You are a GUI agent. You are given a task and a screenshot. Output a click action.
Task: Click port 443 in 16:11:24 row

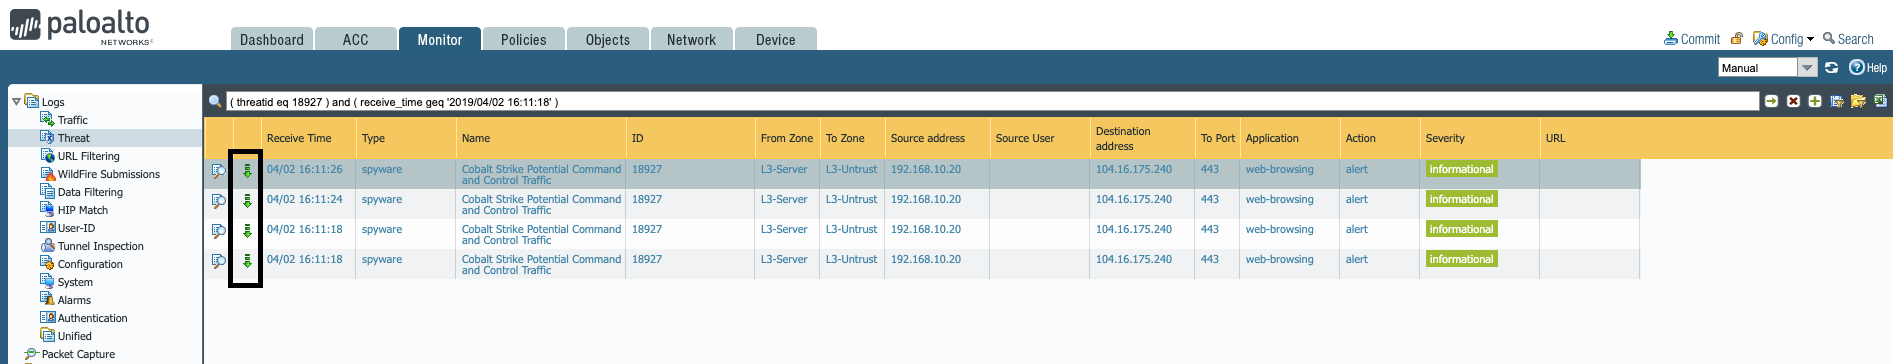1210,199
